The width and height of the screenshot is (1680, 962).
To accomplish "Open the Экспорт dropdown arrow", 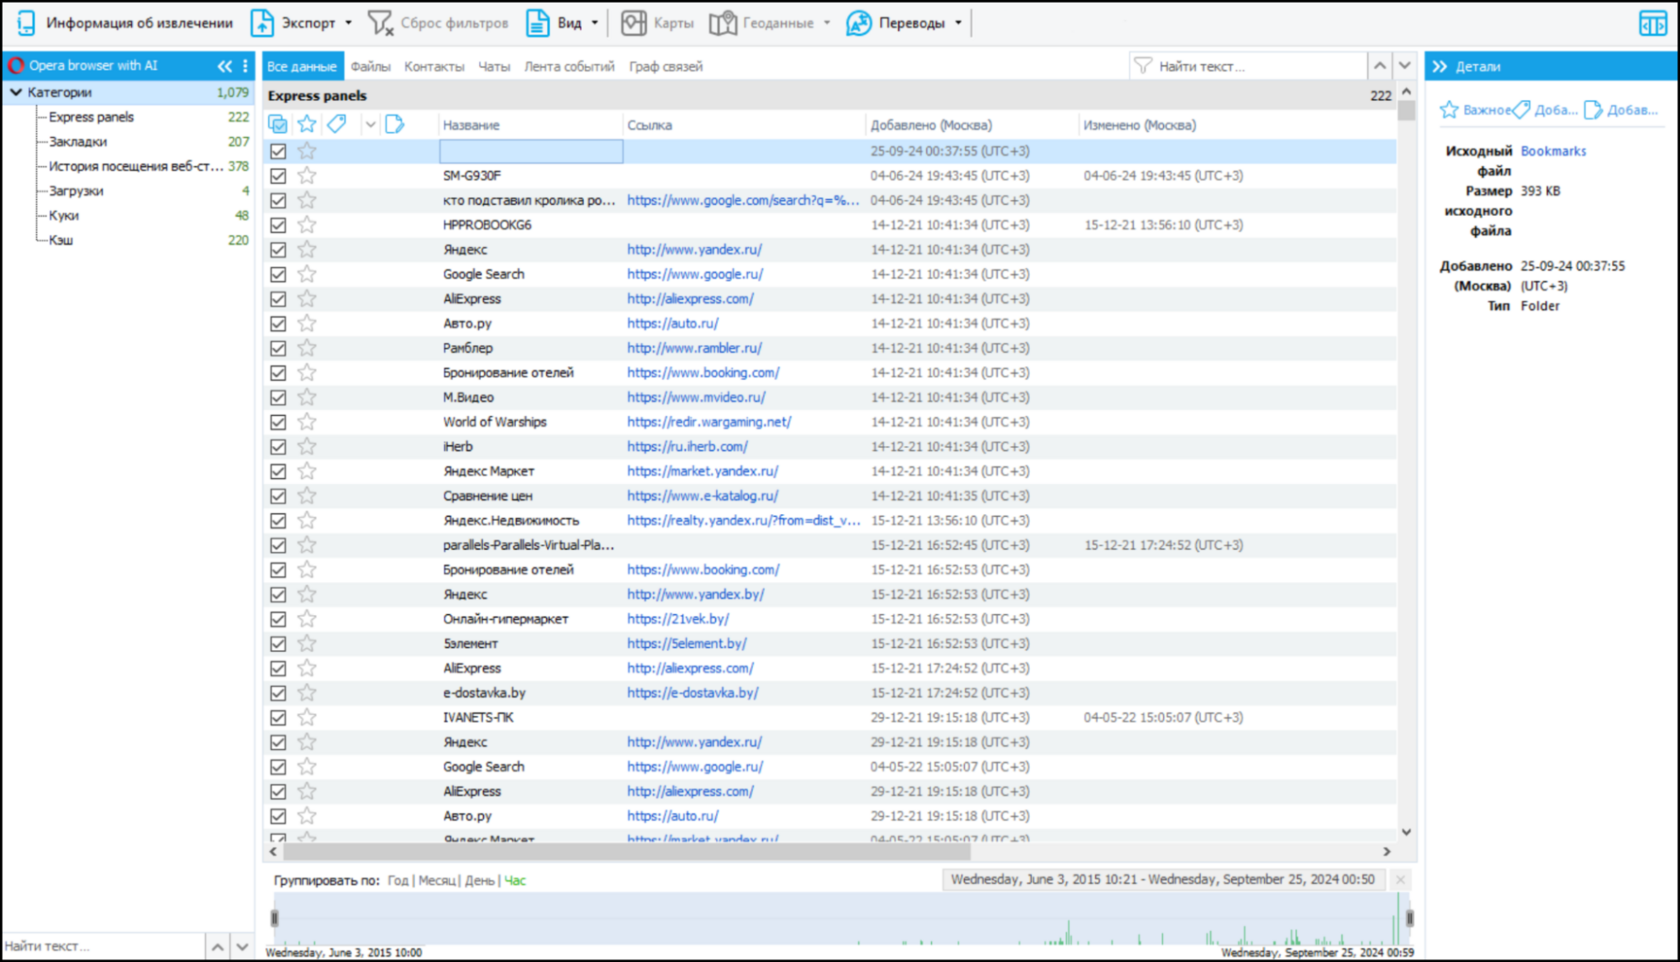I will [x=348, y=23].
